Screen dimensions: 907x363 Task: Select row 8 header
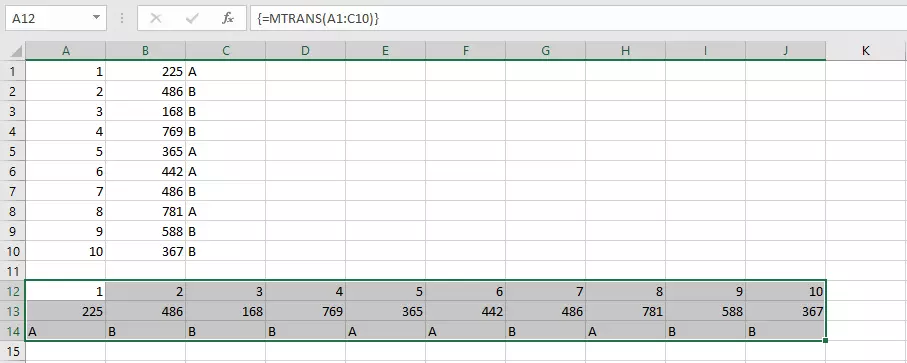[13, 212]
